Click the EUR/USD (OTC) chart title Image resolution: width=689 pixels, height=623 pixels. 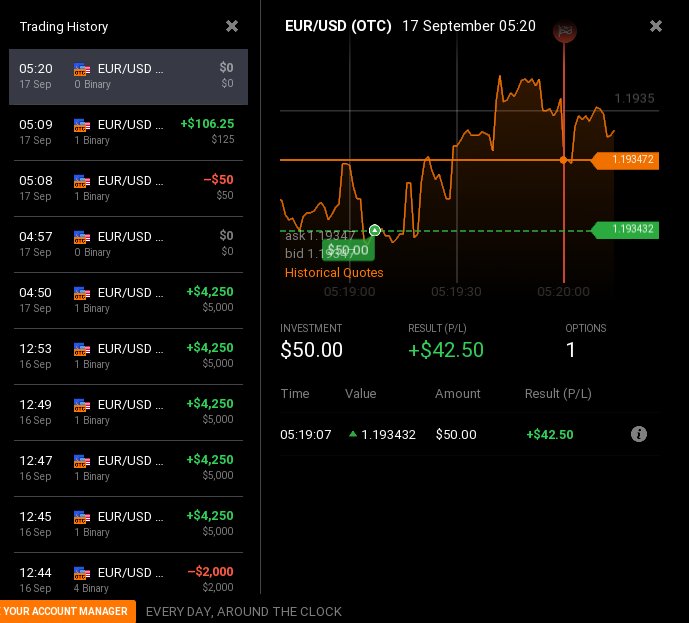(338, 26)
